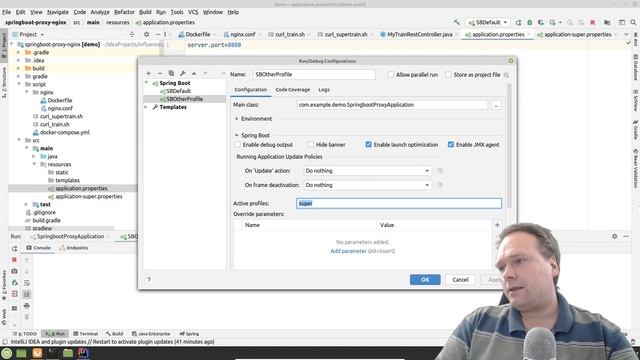Viewport: 640px width, 360px height.
Task: Open MyTrainRestController.java editor tab
Action: 420,34
